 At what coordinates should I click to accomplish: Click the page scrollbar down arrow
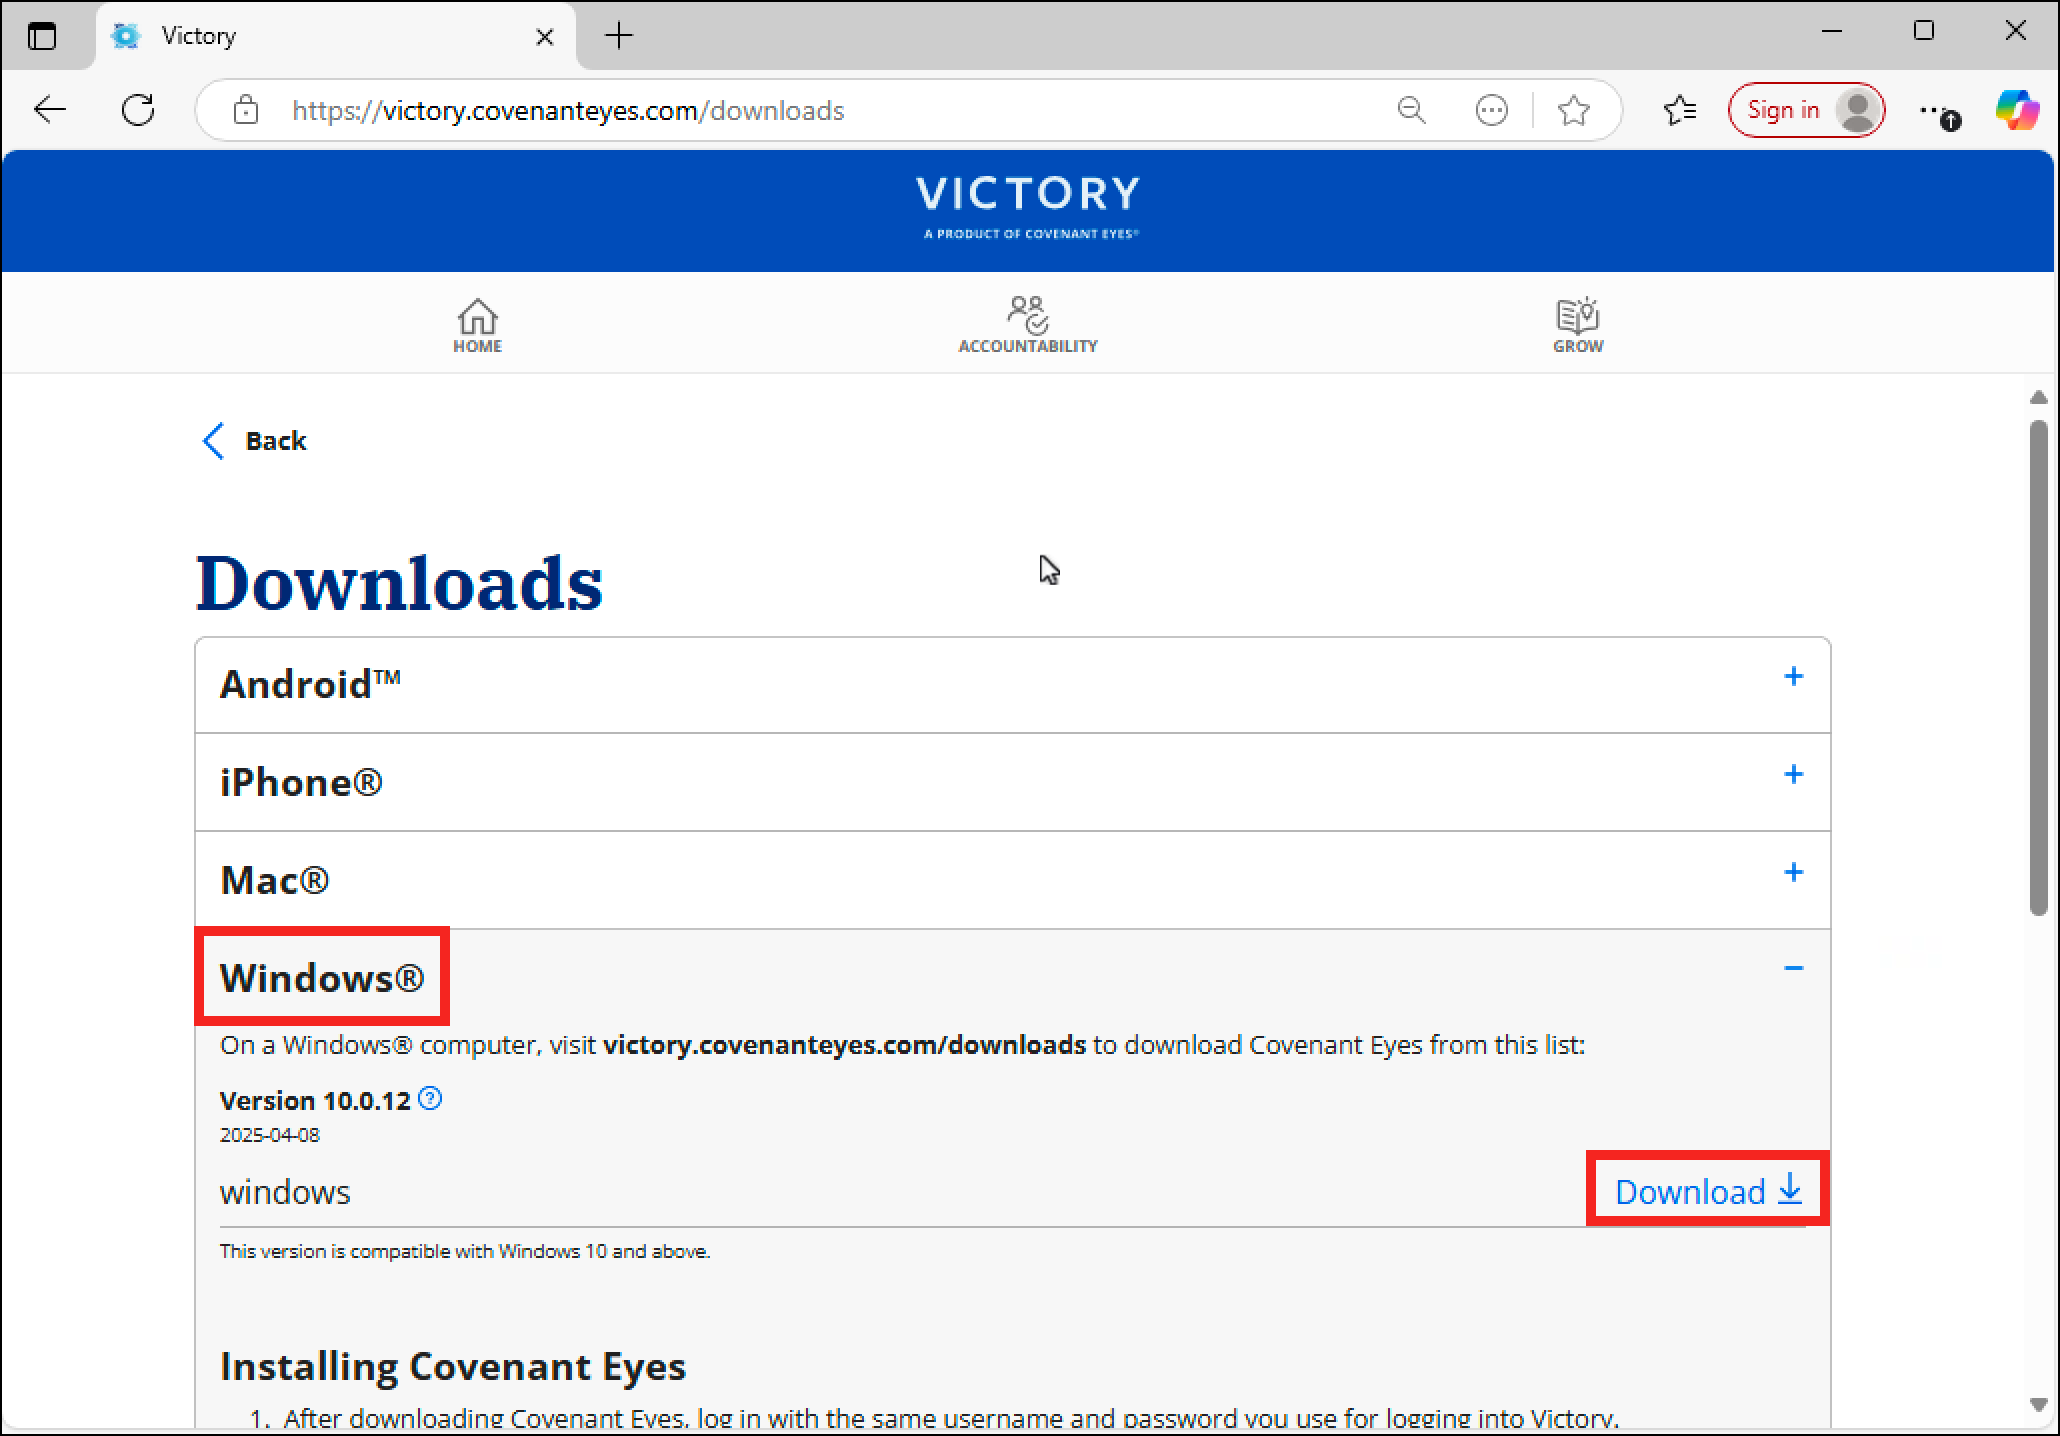click(x=2039, y=1405)
